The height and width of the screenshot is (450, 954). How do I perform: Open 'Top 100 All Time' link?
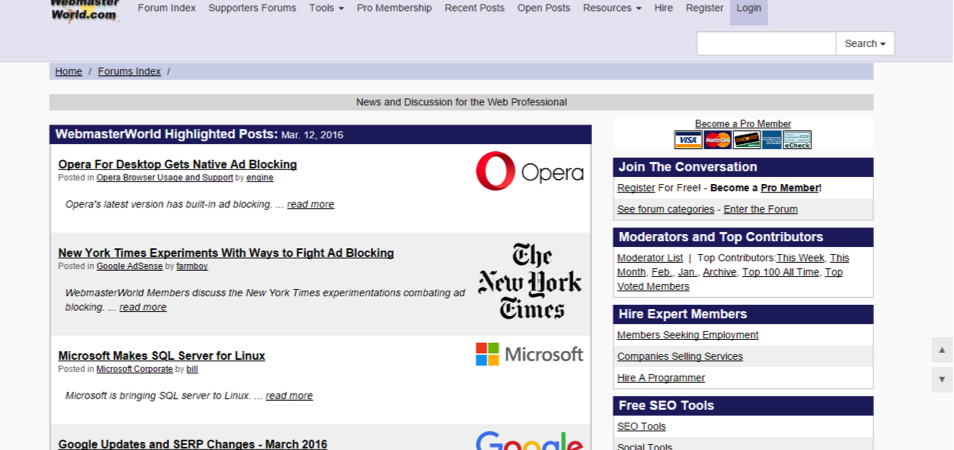pos(781,272)
